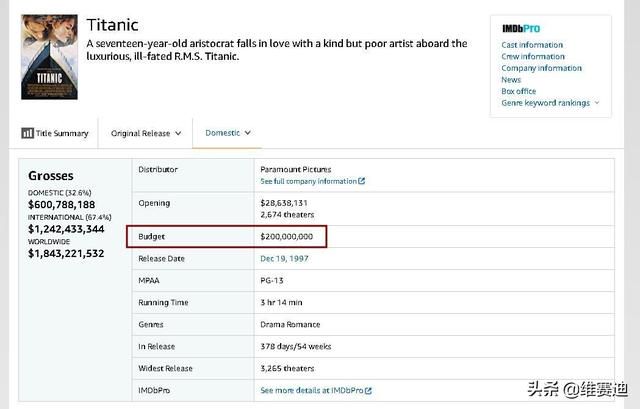Click the Widest Release row label
640x409 pixels.
[x=165, y=369]
